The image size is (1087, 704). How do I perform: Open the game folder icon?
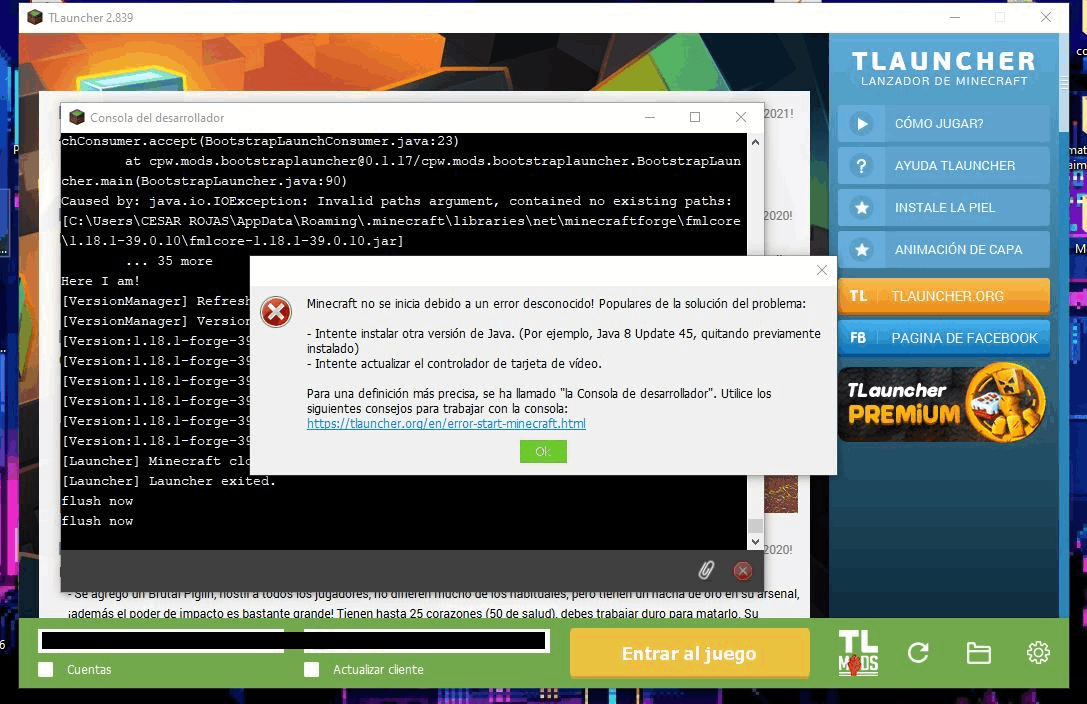click(x=978, y=653)
